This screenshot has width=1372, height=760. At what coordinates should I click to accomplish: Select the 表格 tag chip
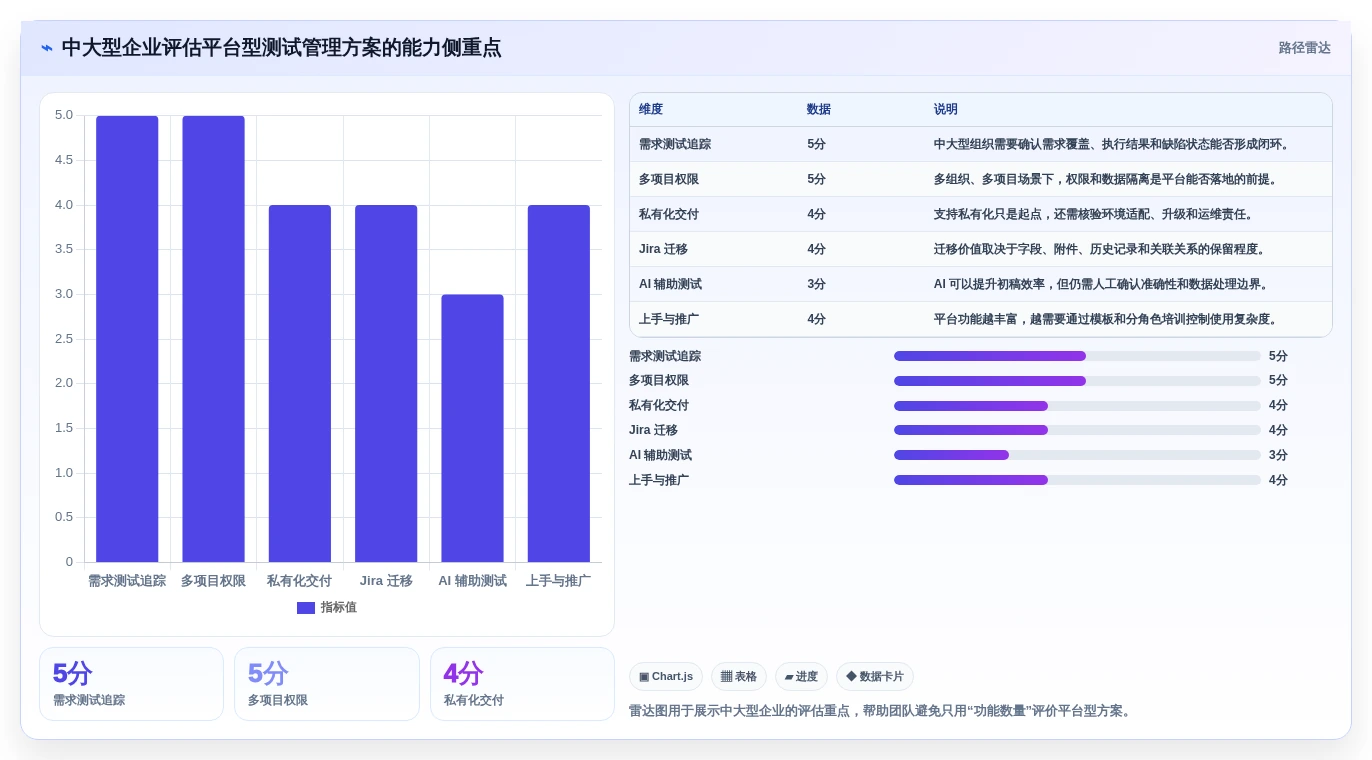(739, 677)
